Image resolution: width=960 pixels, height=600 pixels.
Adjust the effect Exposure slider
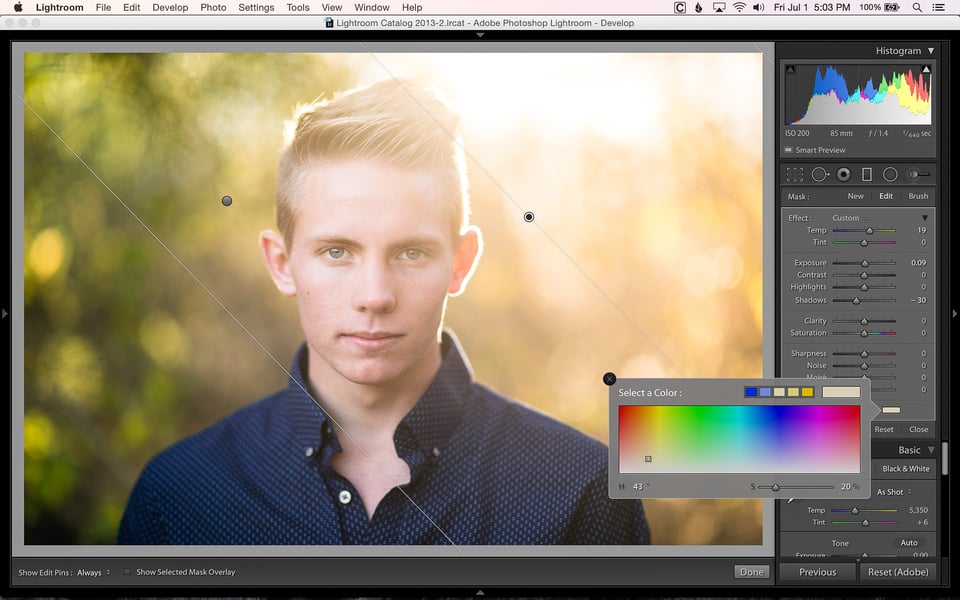tap(864, 263)
